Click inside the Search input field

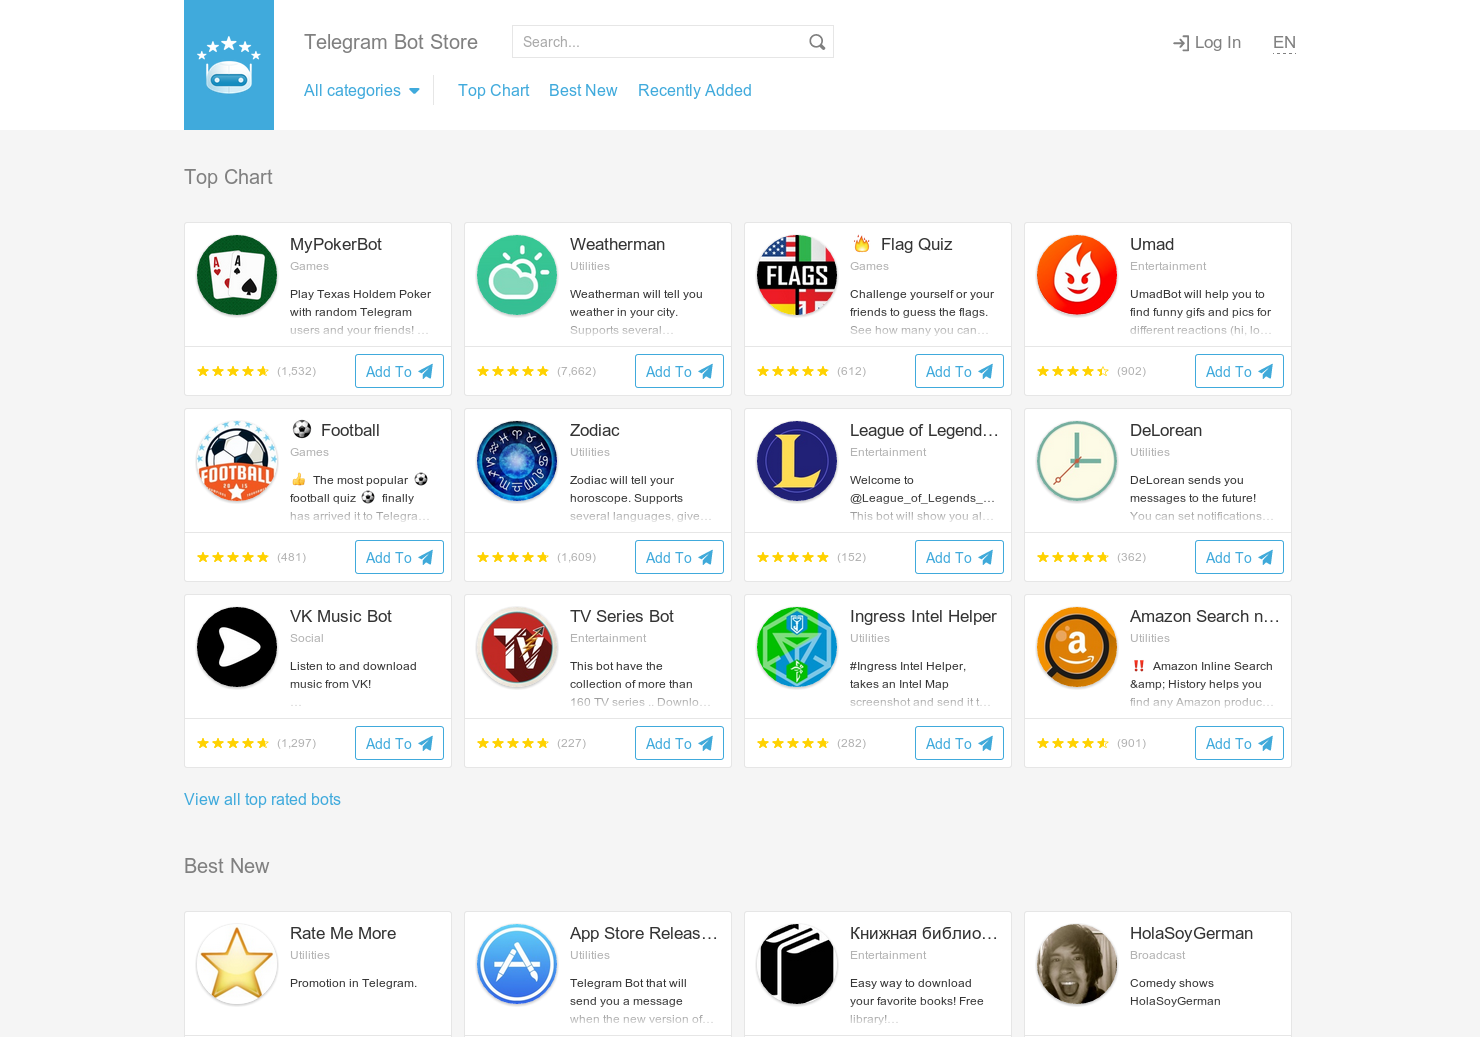coord(660,41)
